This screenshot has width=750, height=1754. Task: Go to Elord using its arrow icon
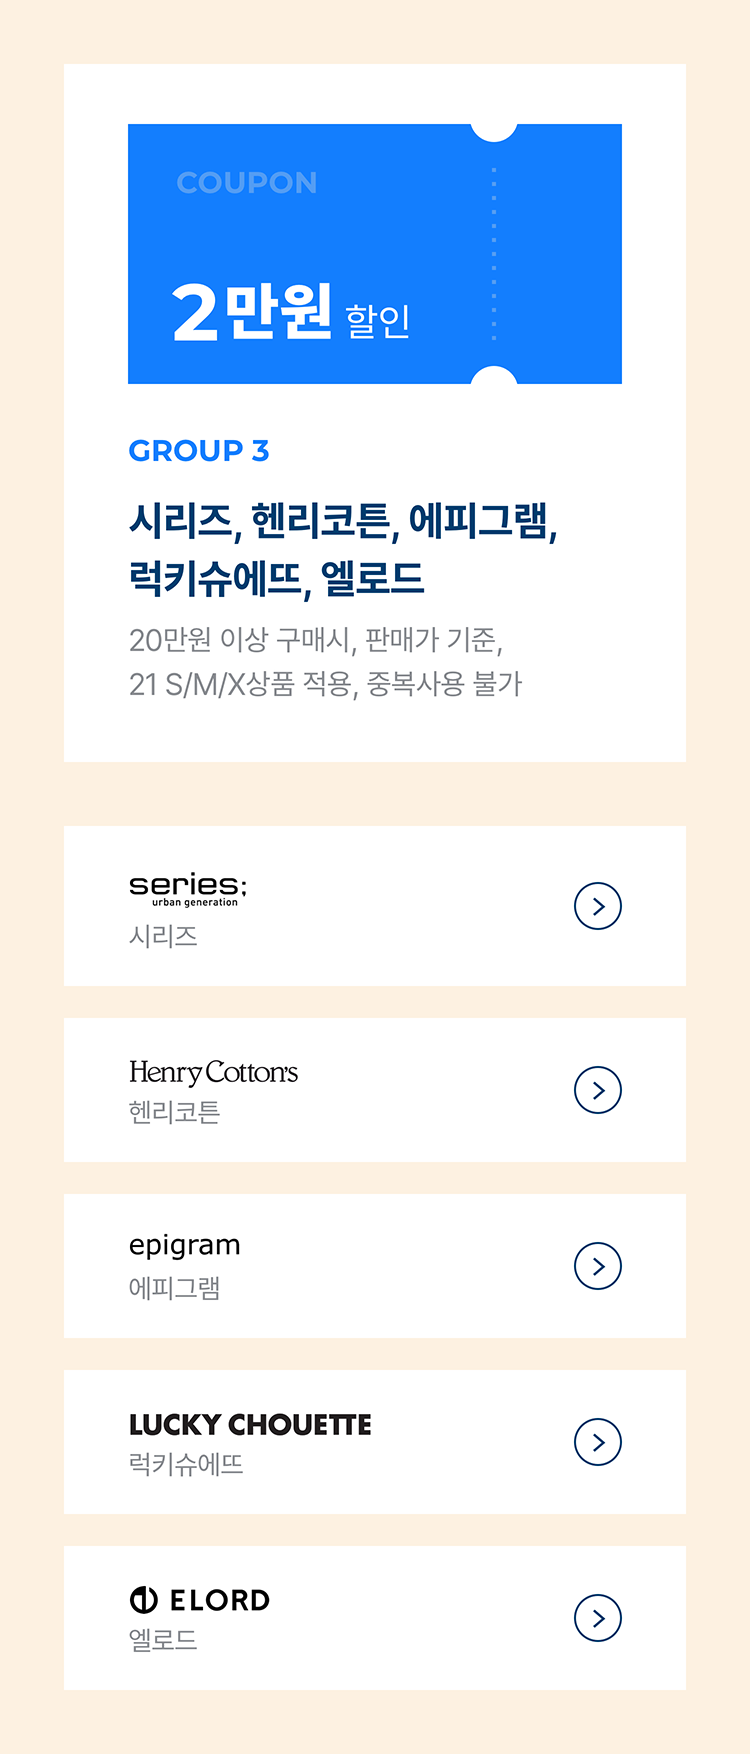pyautogui.click(x=598, y=1618)
